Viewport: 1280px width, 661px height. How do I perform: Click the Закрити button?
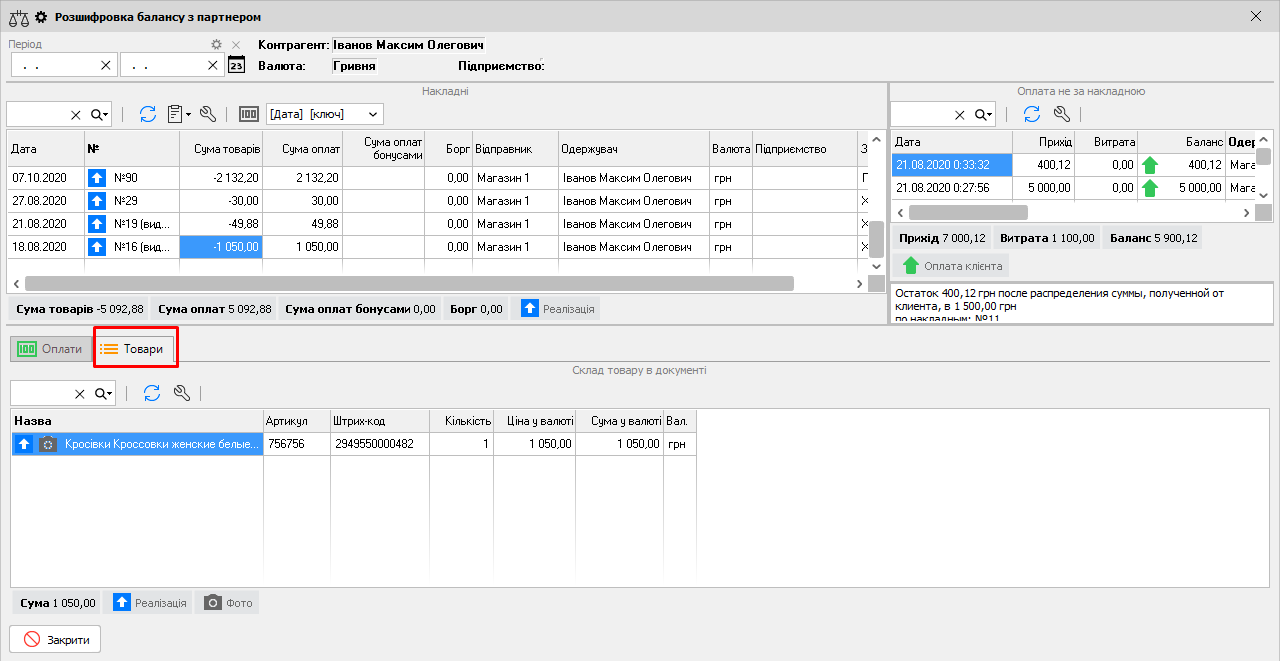(56, 640)
